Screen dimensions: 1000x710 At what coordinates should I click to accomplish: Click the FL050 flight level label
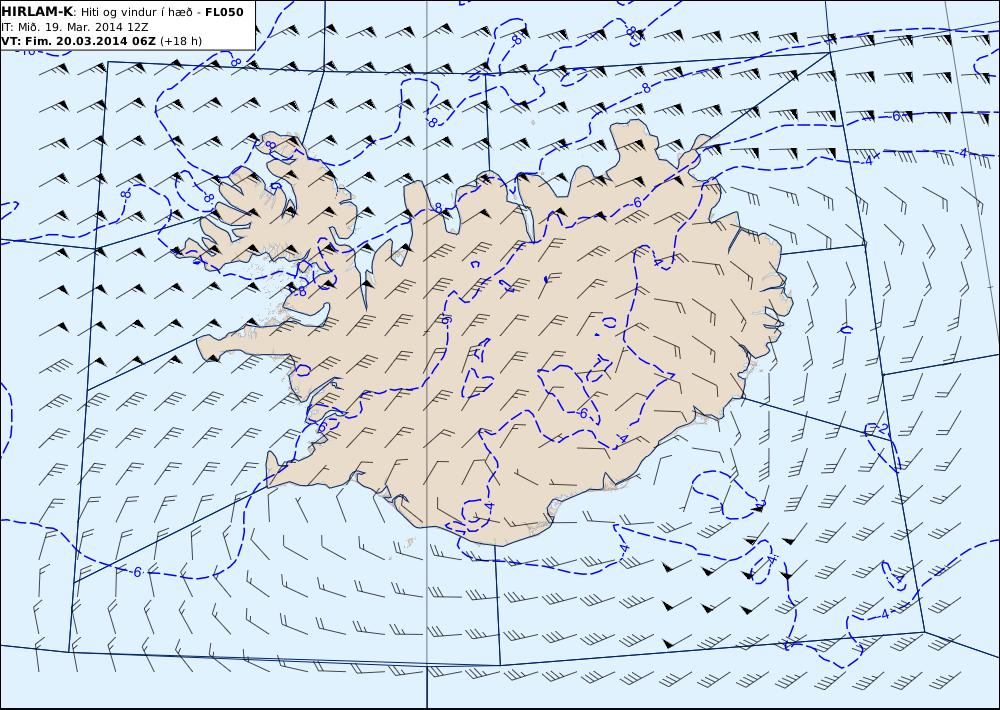click(224, 12)
